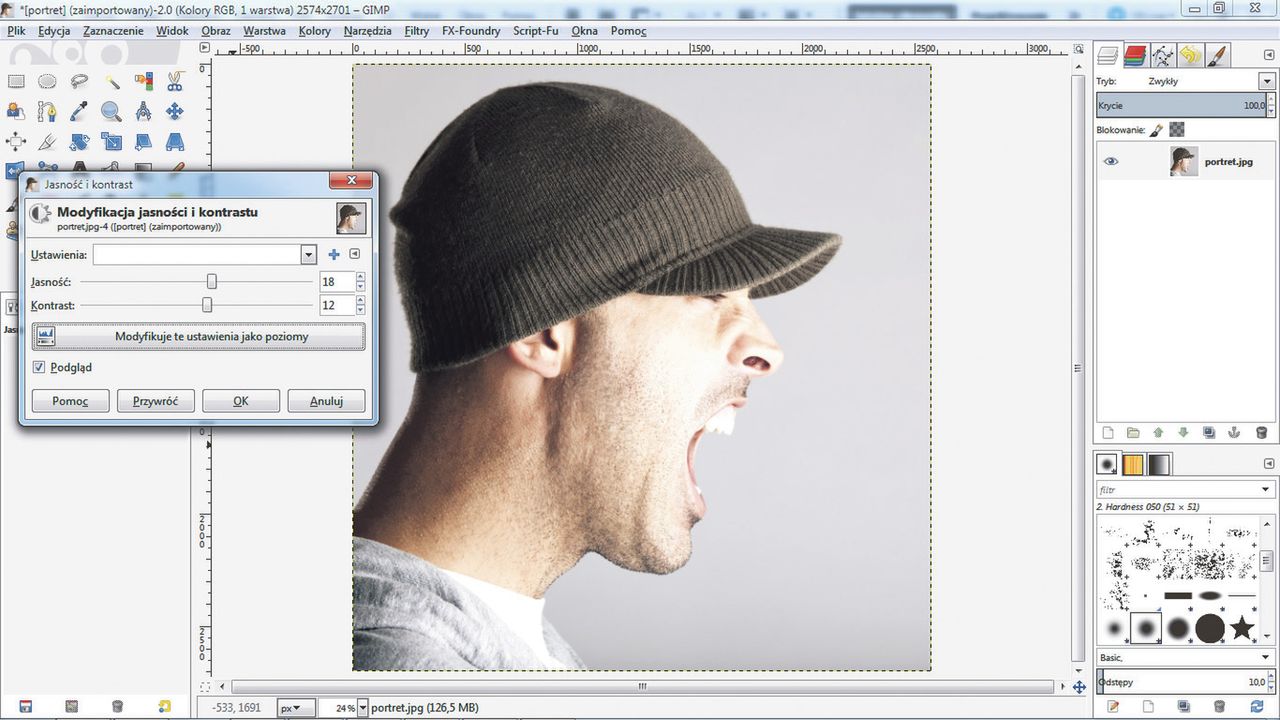The width and height of the screenshot is (1280, 720).
Task: Create a new layer group
Action: click(1133, 433)
